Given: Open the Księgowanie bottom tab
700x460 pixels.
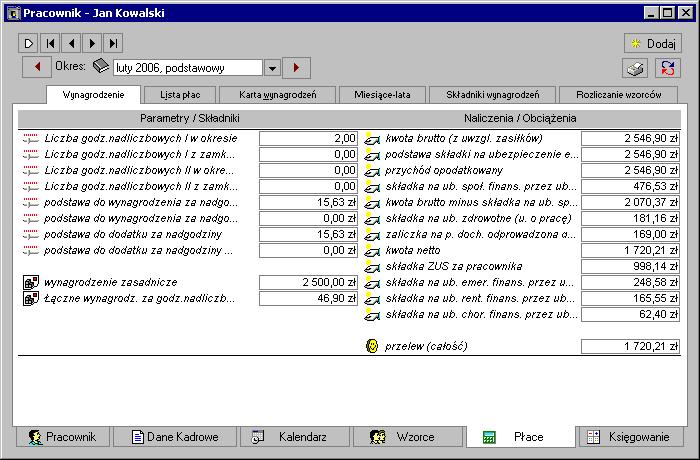Looking at the screenshot, I should click(631, 436).
